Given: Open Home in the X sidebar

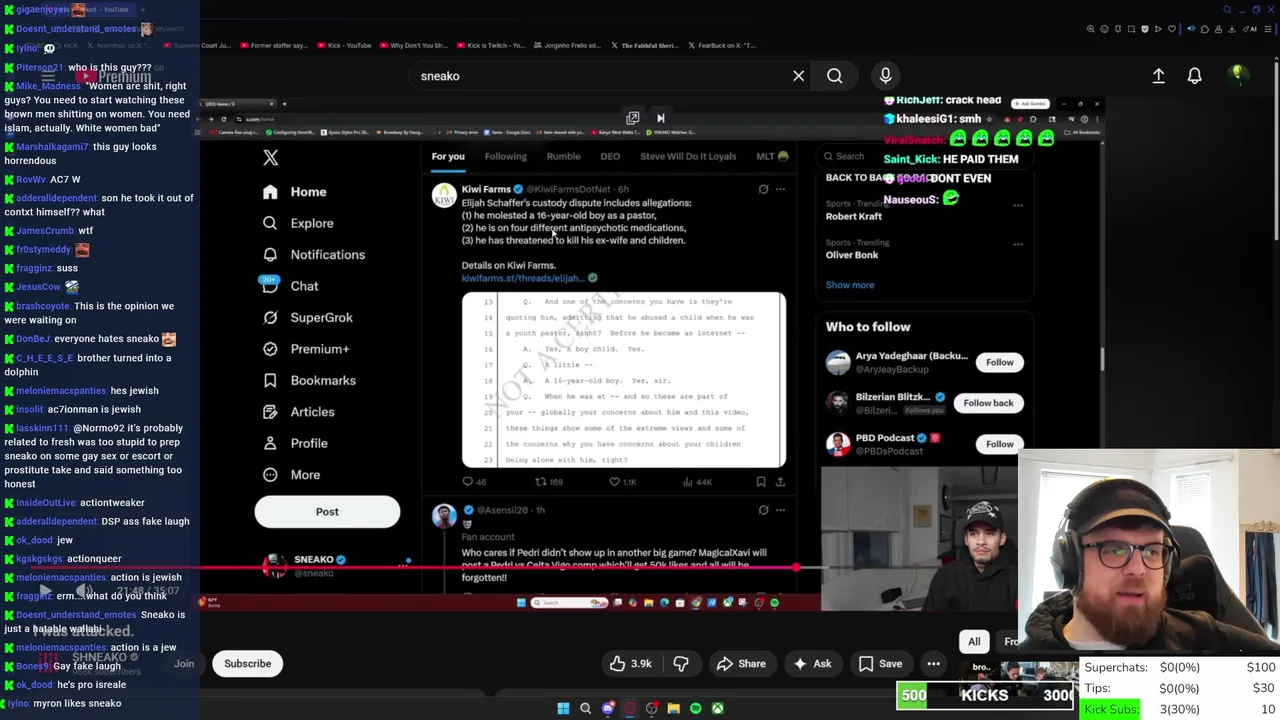Looking at the screenshot, I should coord(295,192).
